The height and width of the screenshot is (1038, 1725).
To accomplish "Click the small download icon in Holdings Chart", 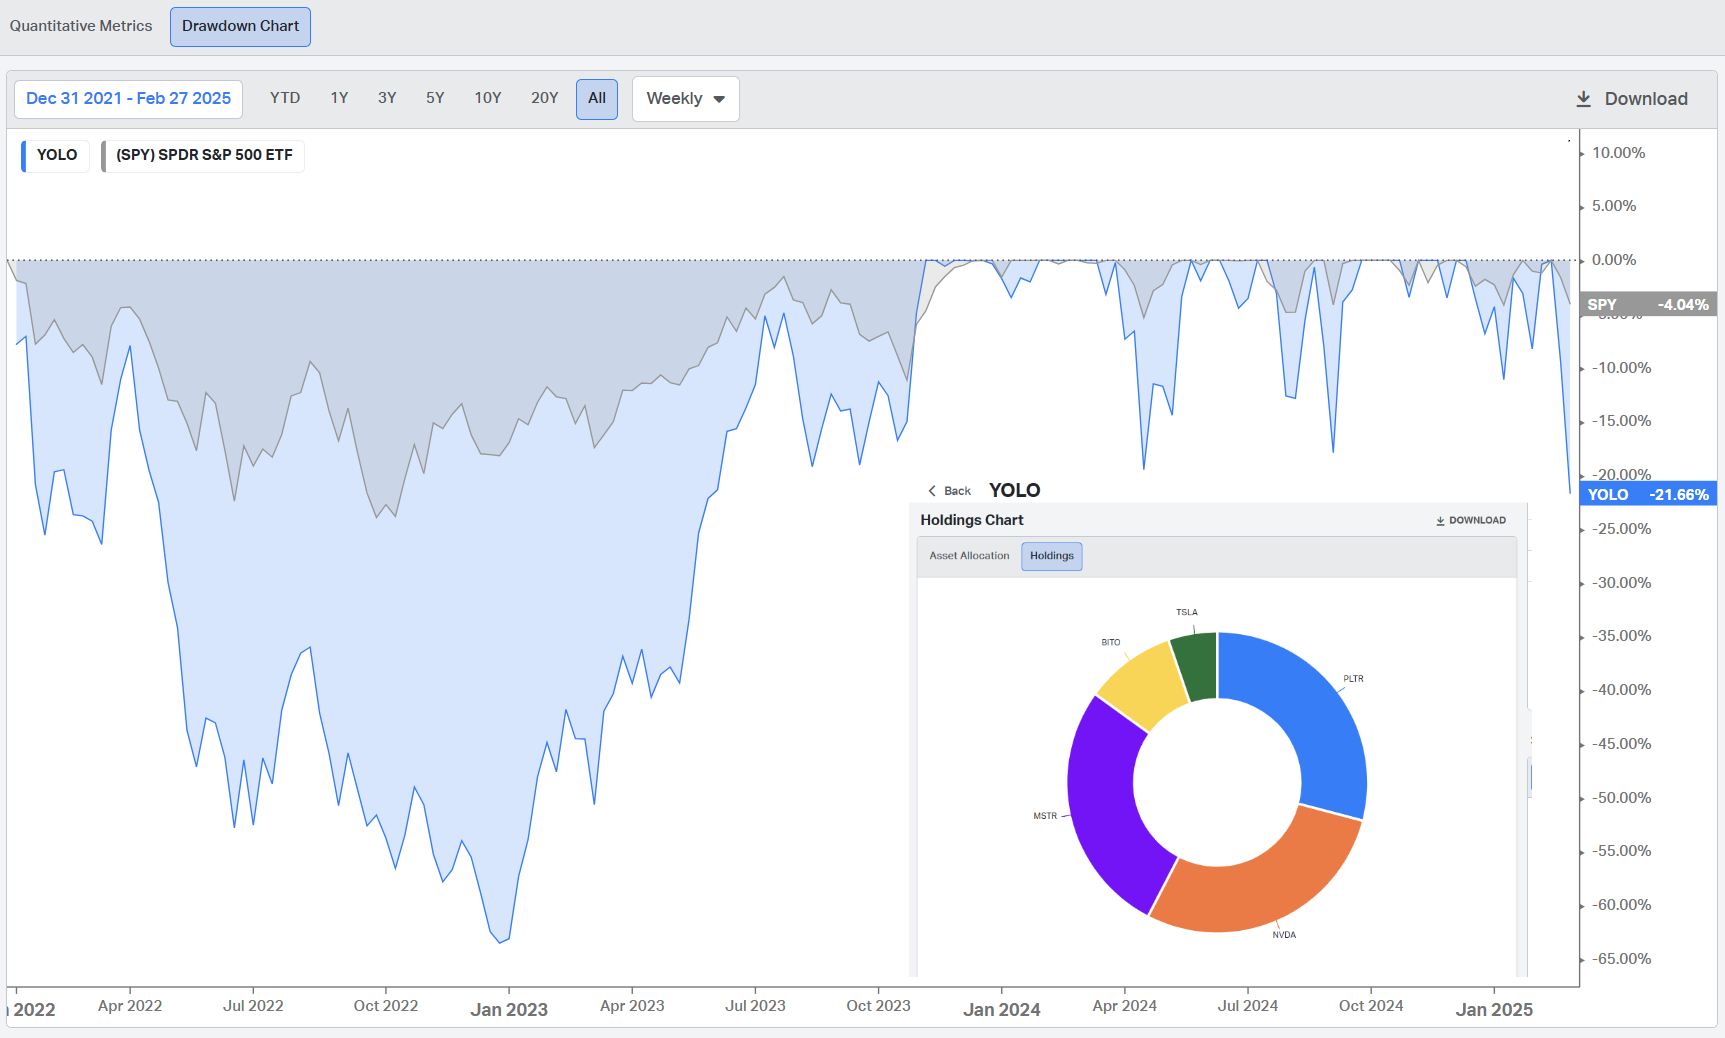I will 1440,521.
